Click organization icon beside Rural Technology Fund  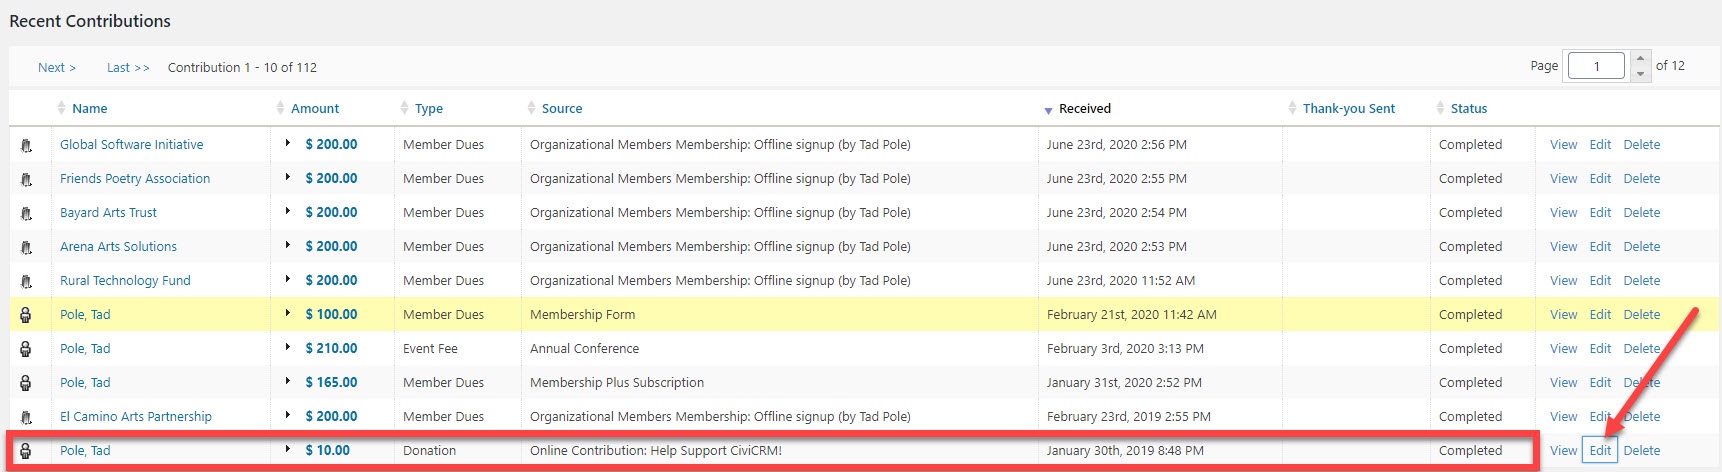[x=26, y=281]
